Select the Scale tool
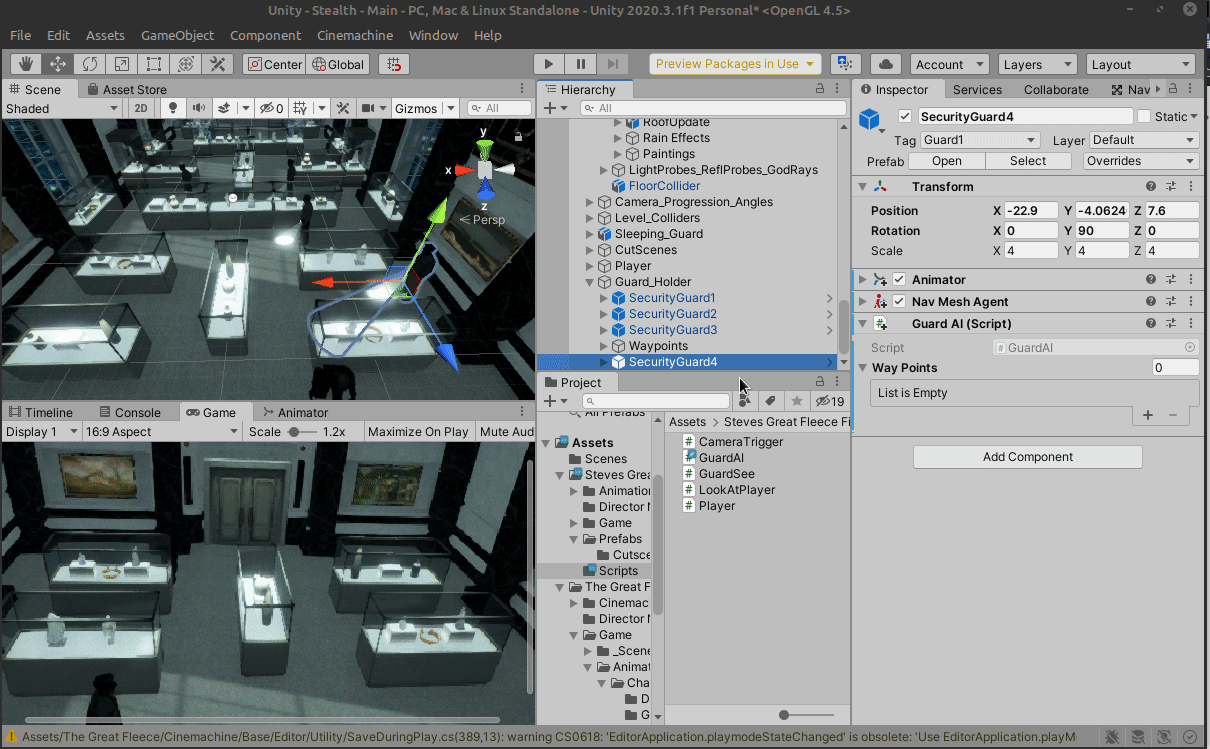The width and height of the screenshot is (1210, 749). [121, 64]
